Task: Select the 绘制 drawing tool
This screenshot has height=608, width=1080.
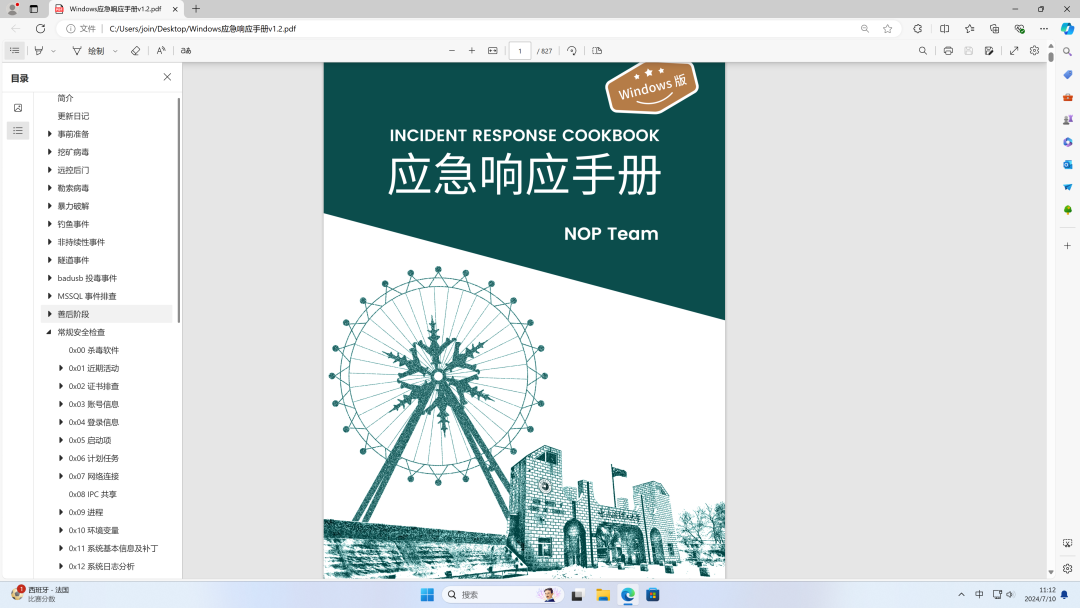Action: pyautogui.click(x=81, y=50)
